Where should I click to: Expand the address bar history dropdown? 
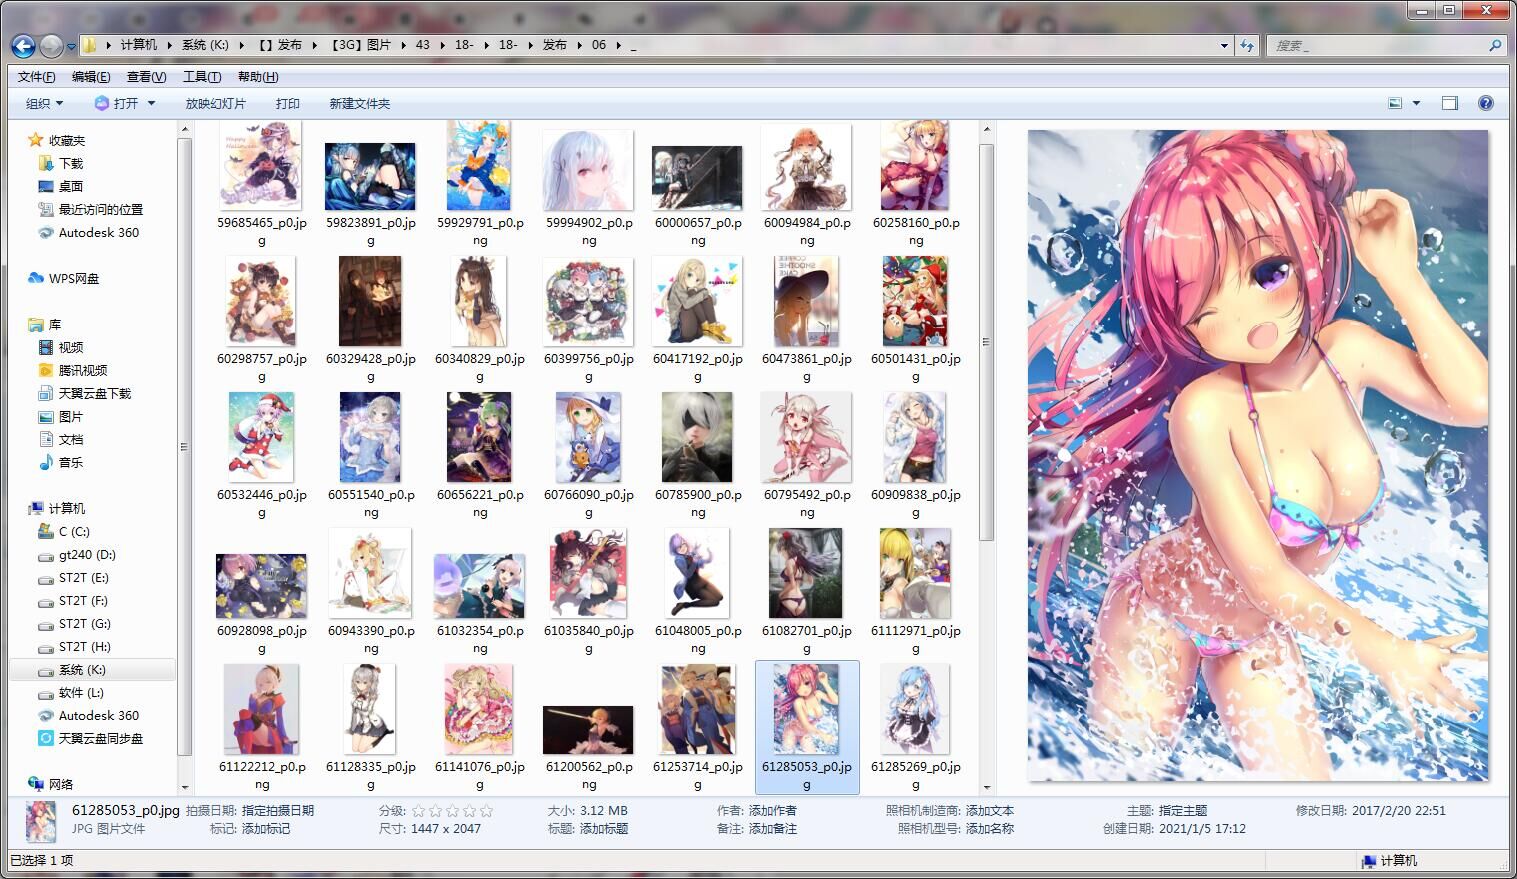coord(1224,45)
